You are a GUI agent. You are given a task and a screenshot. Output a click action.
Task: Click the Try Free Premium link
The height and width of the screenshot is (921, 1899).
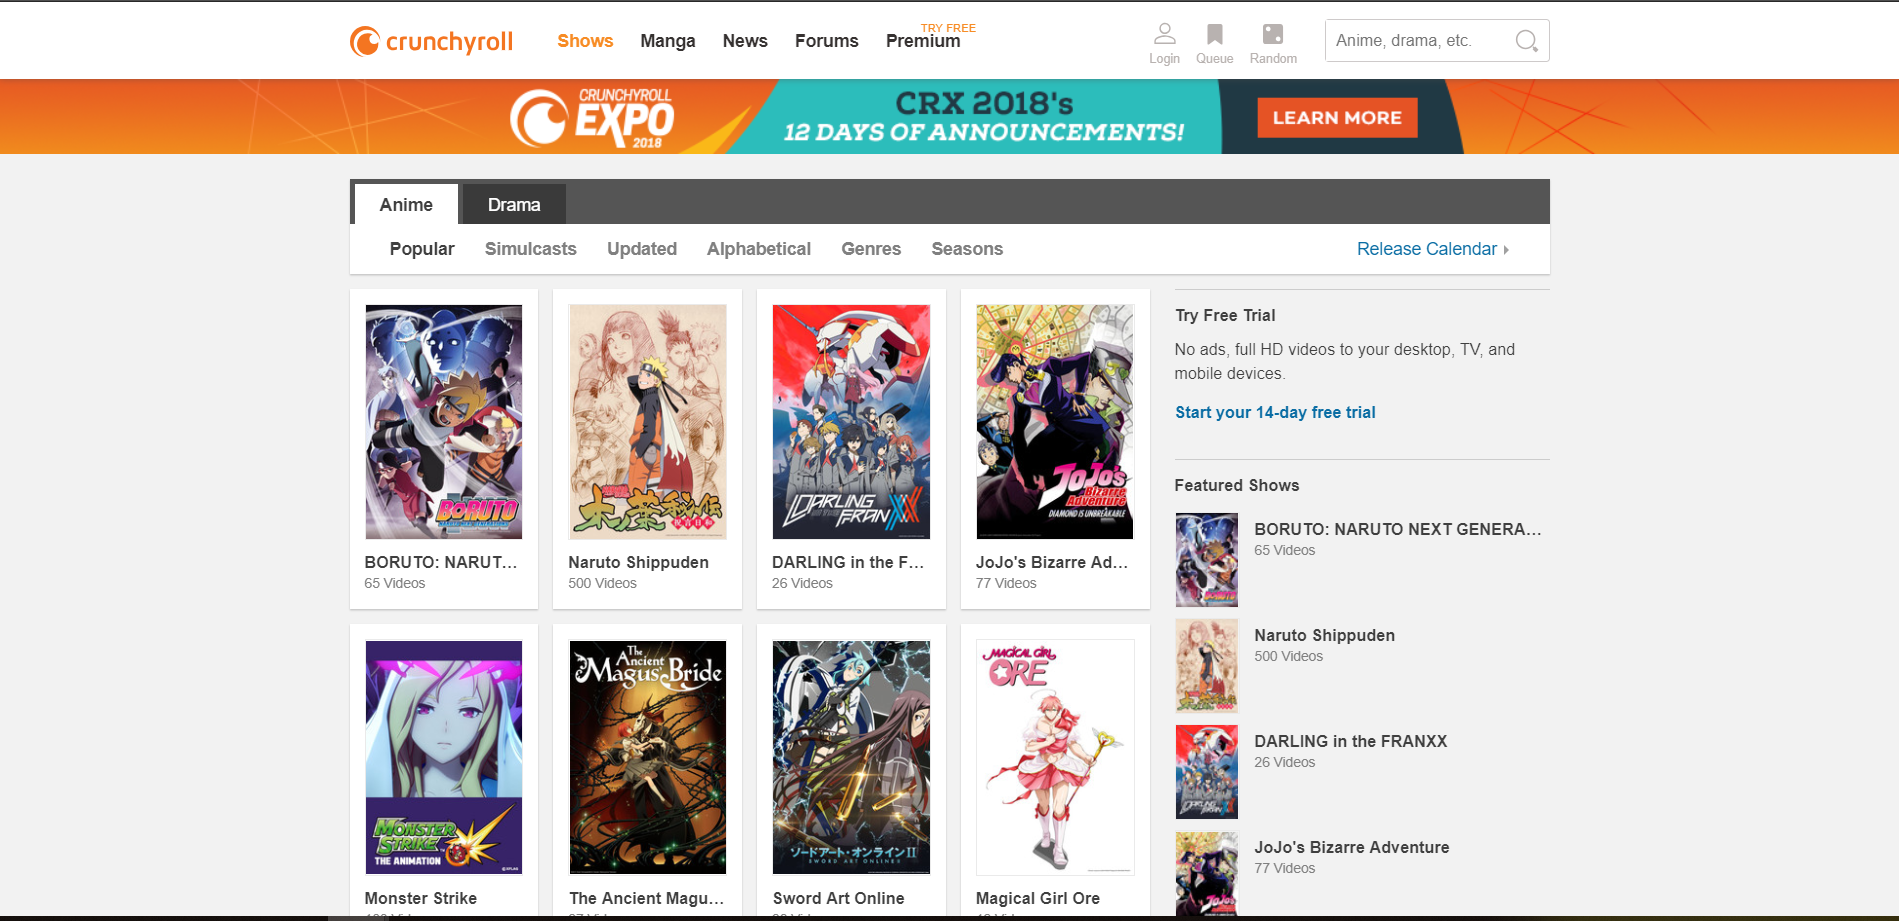(x=923, y=40)
